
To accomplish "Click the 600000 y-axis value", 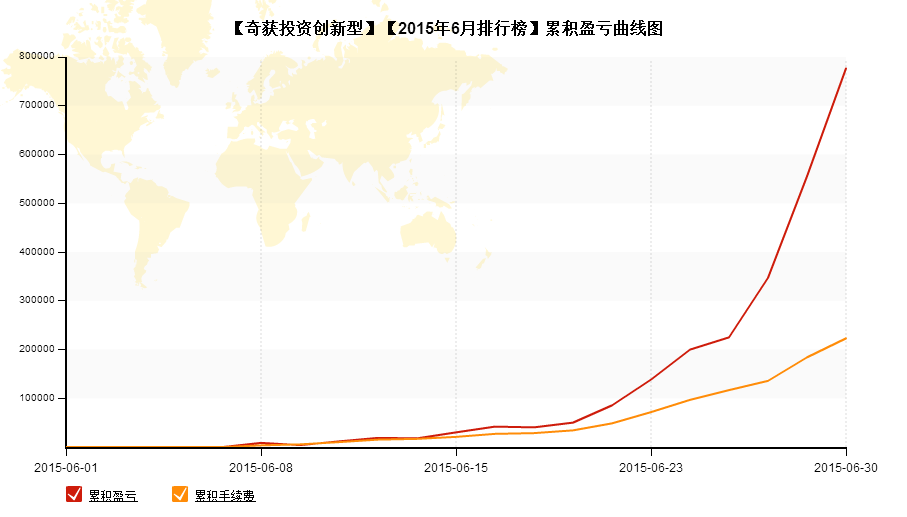I will coord(37,154).
